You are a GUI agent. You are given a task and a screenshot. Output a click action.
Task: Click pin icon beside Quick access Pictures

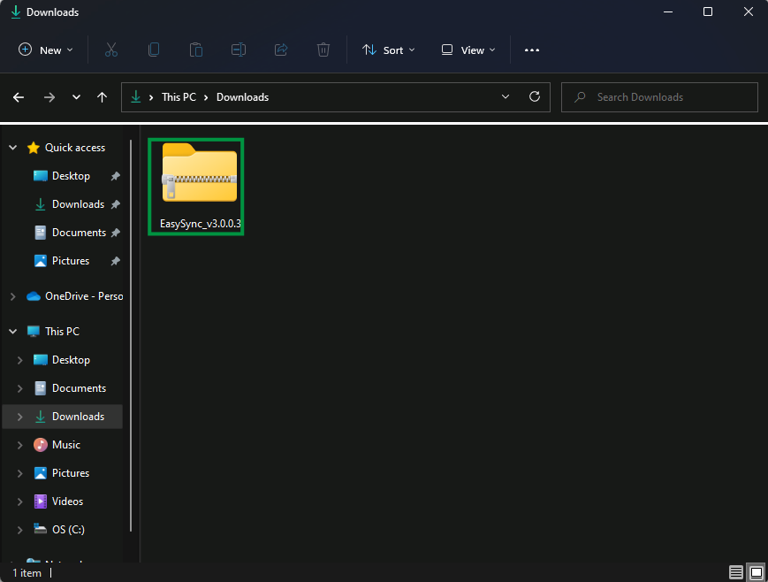(116, 261)
